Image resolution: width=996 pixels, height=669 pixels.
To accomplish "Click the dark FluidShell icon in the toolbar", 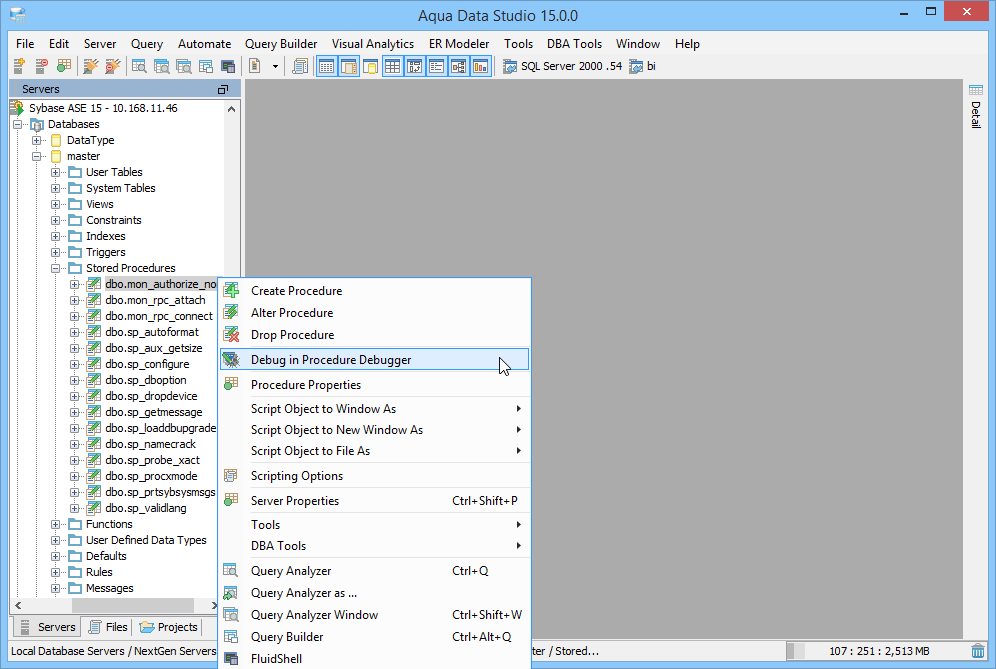I will point(228,66).
